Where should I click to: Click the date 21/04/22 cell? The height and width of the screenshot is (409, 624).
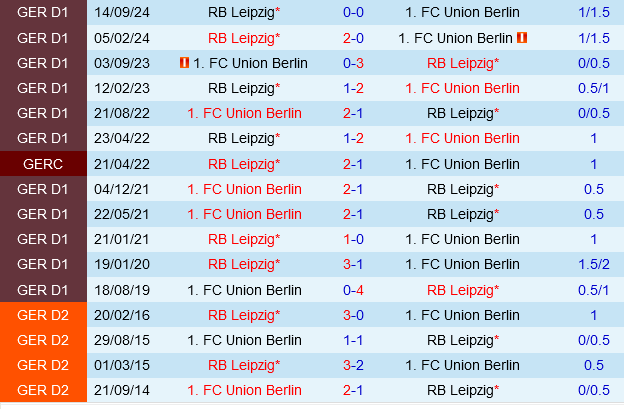click(122, 164)
